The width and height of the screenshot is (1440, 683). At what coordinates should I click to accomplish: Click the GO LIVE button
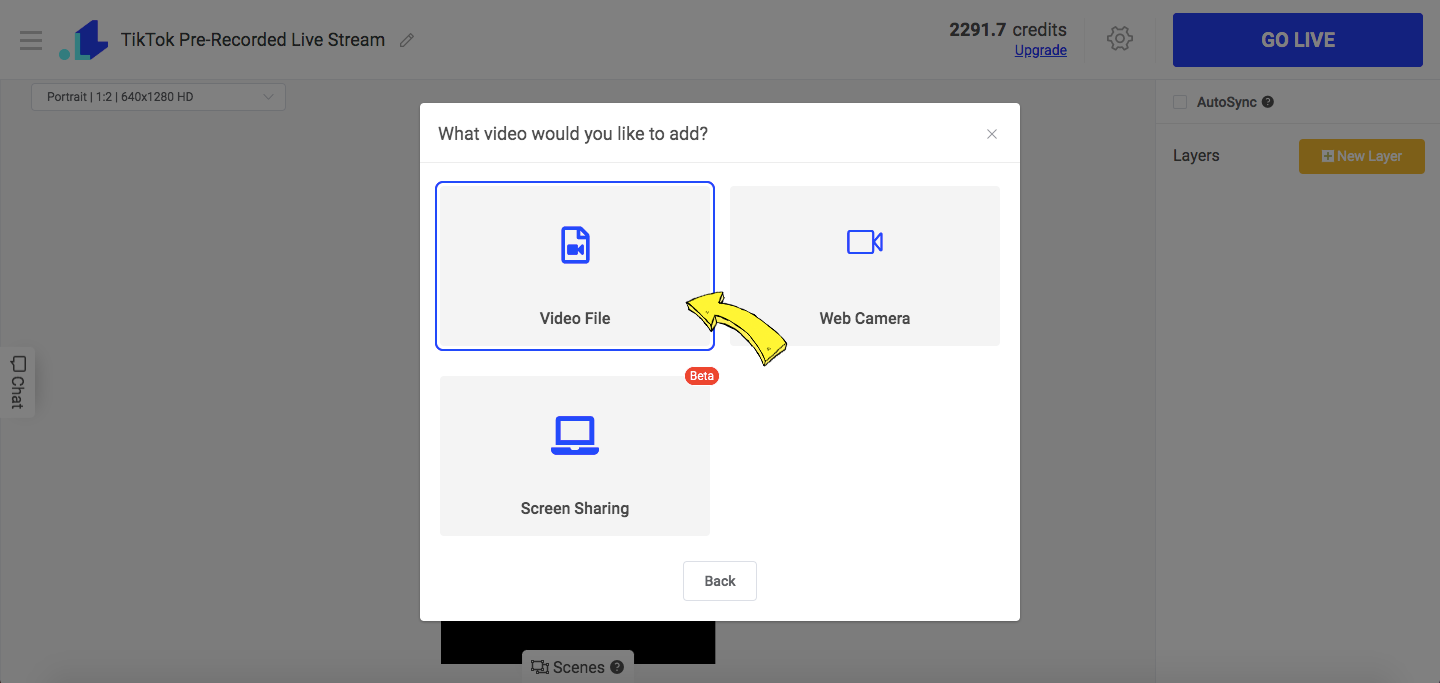point(1297,39)
